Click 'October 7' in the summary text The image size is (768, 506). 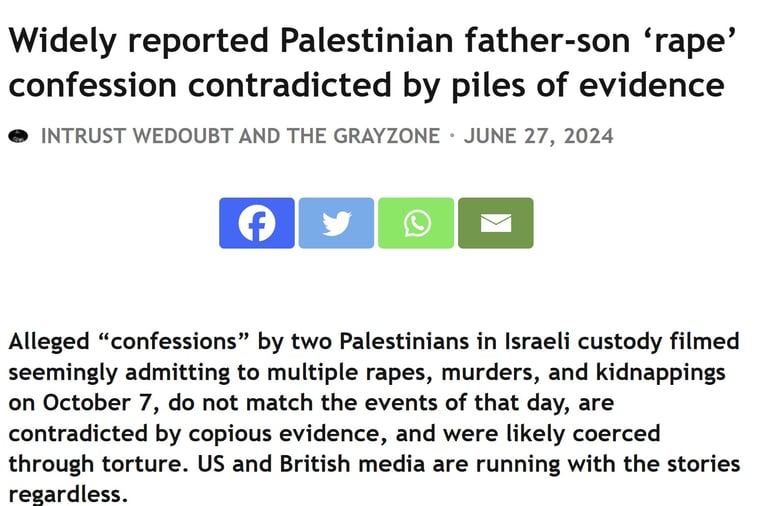coord(96,403)
